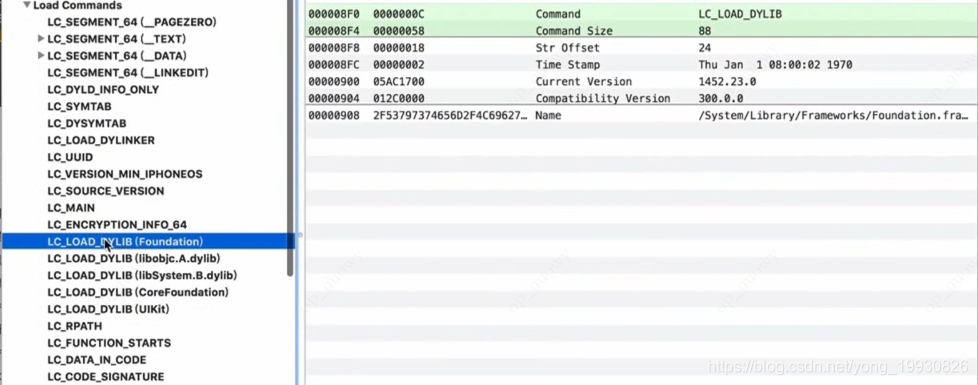Select LC_SEGMENT_64 (__TEXT) item

tap(117, 39)
